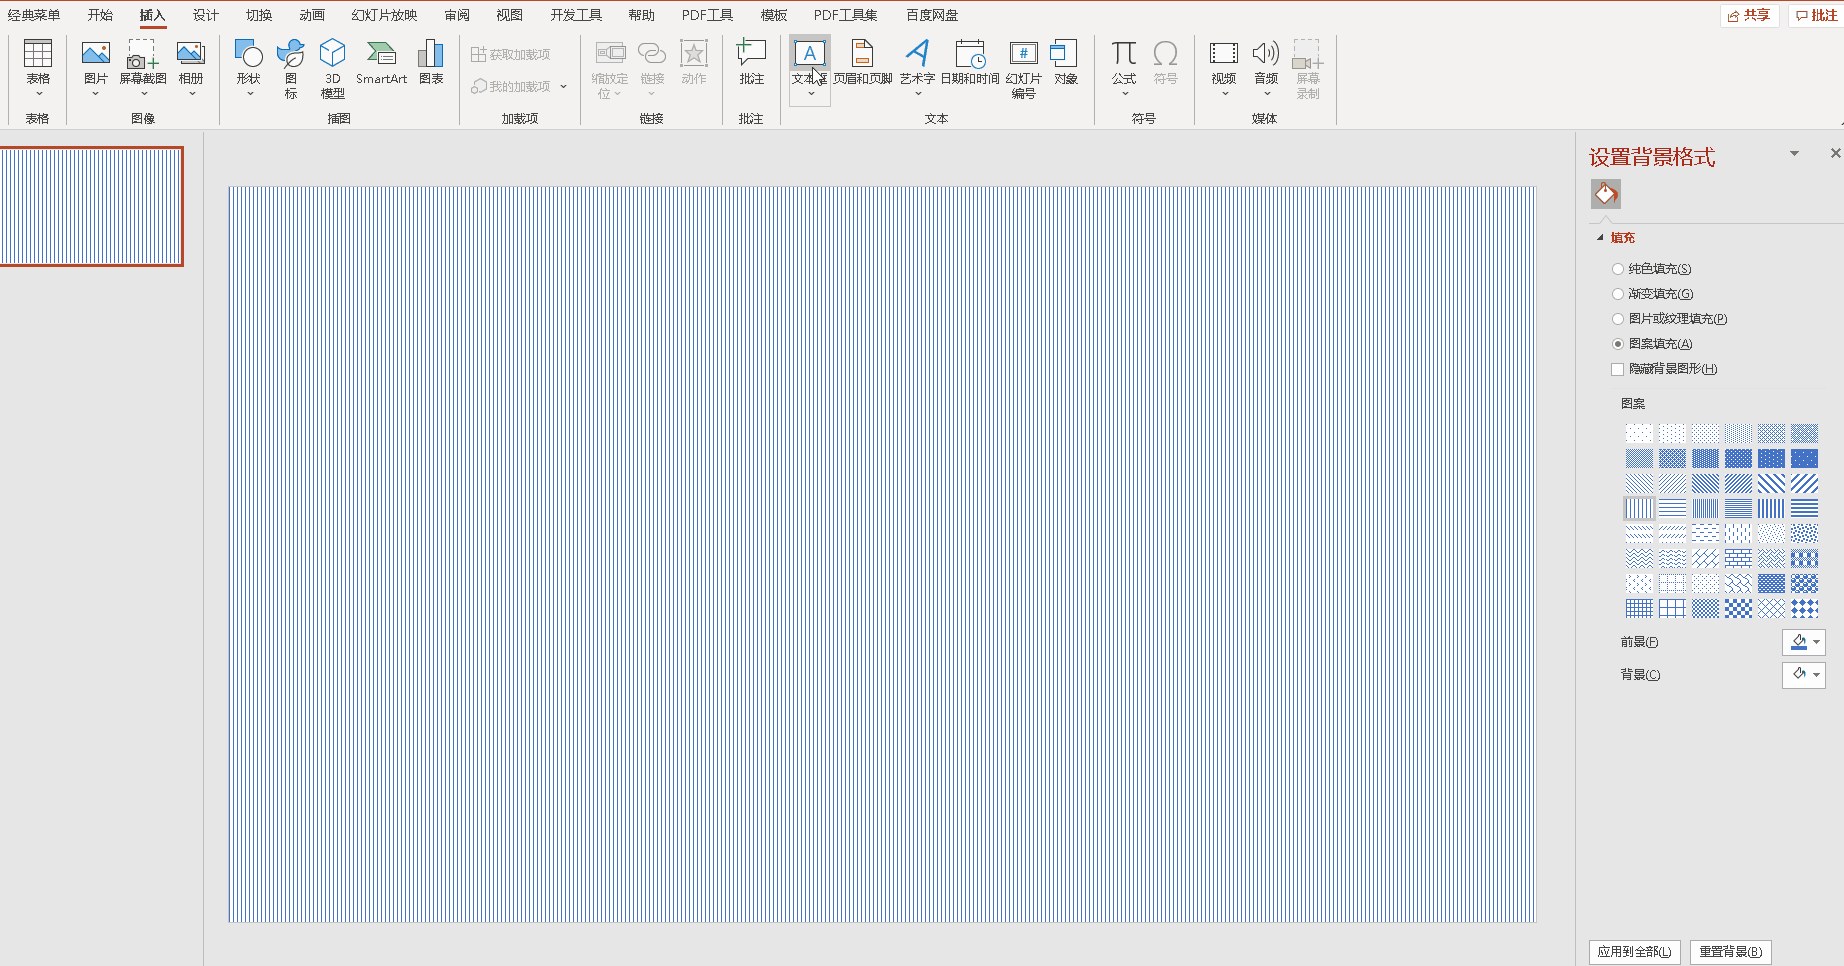This screenshot has height=966, width=1844.
Task: Click the SmartArt icon
Action: 381,62
